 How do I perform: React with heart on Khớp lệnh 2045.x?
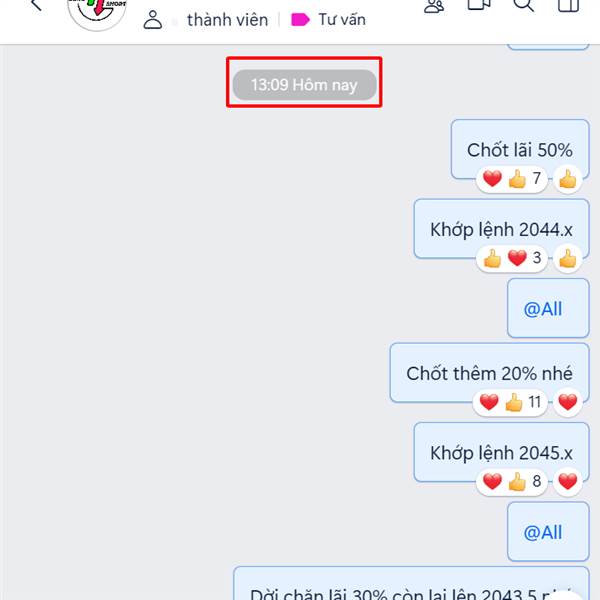click(568, 481)
